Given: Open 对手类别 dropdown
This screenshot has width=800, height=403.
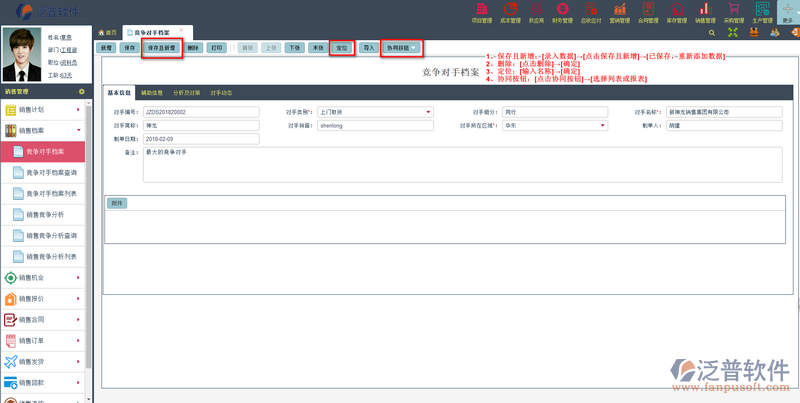Looking at the screenshot, I should pos(428,112).
